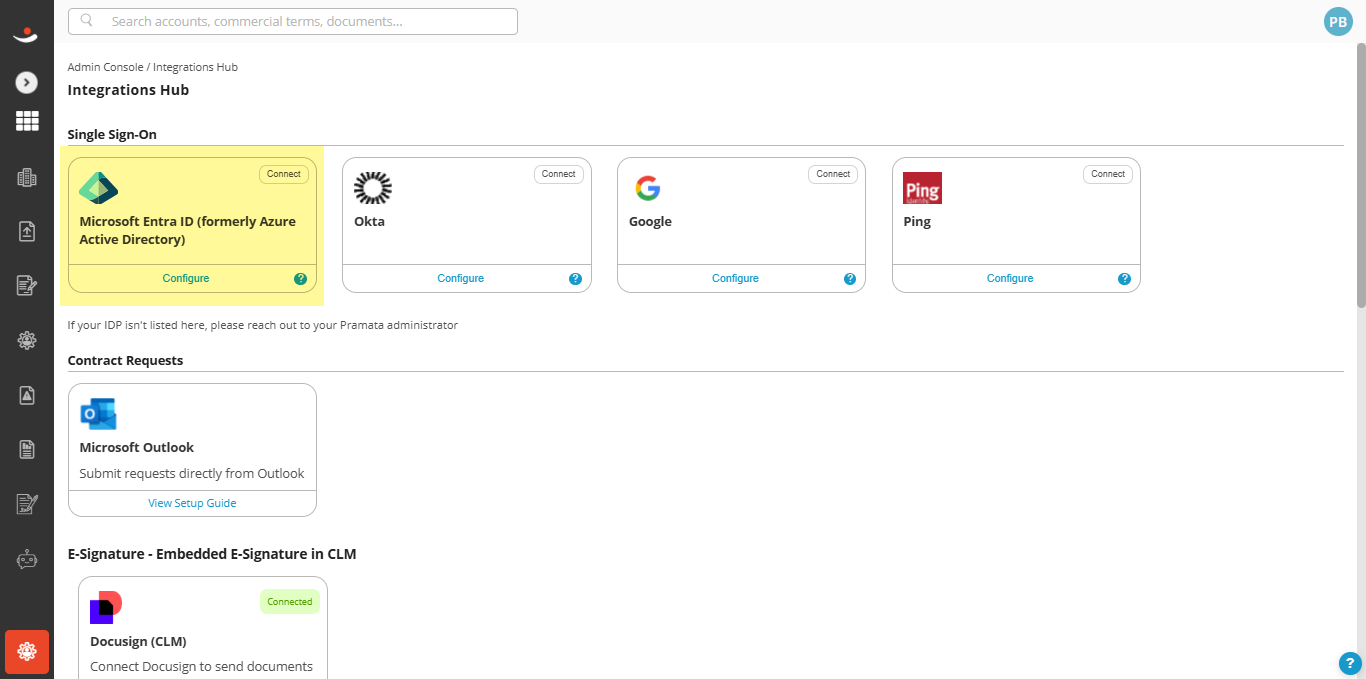The height and width of the screenshot is (679, 1366).
Task: Open Configure link for Google SSO
Action: tap(736, 279)
